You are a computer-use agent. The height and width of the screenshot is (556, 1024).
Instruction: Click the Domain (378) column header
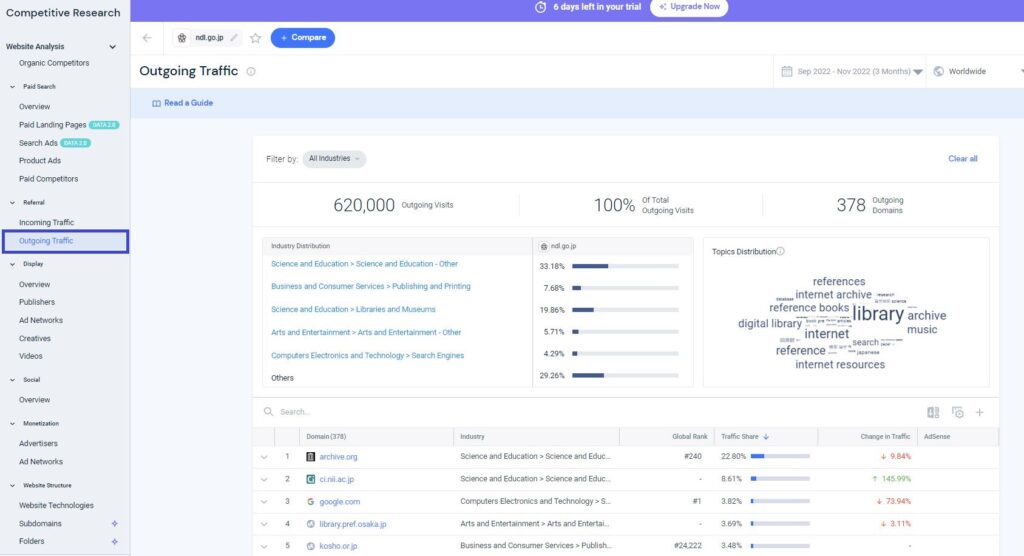(326, 436)
